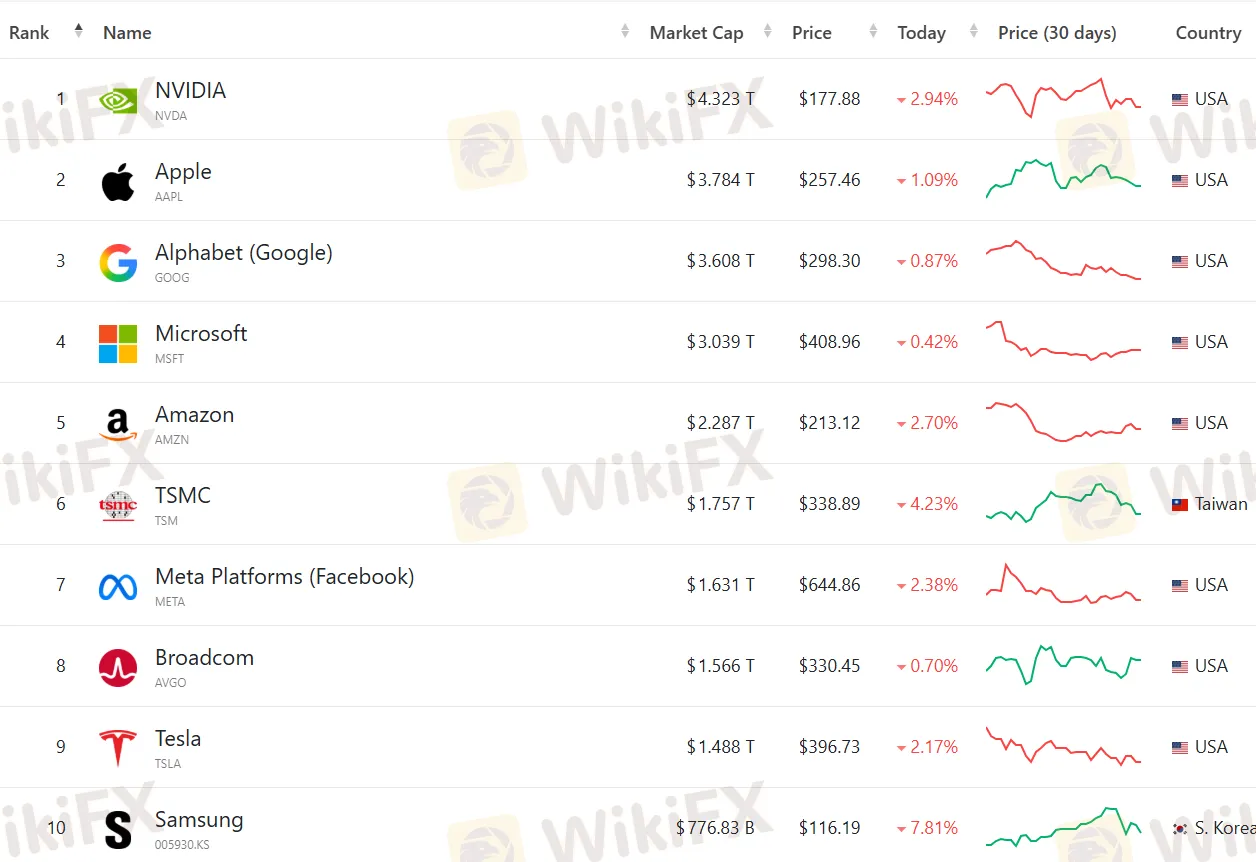Click the Broadcom red circle logo

[x=118, y=666]
